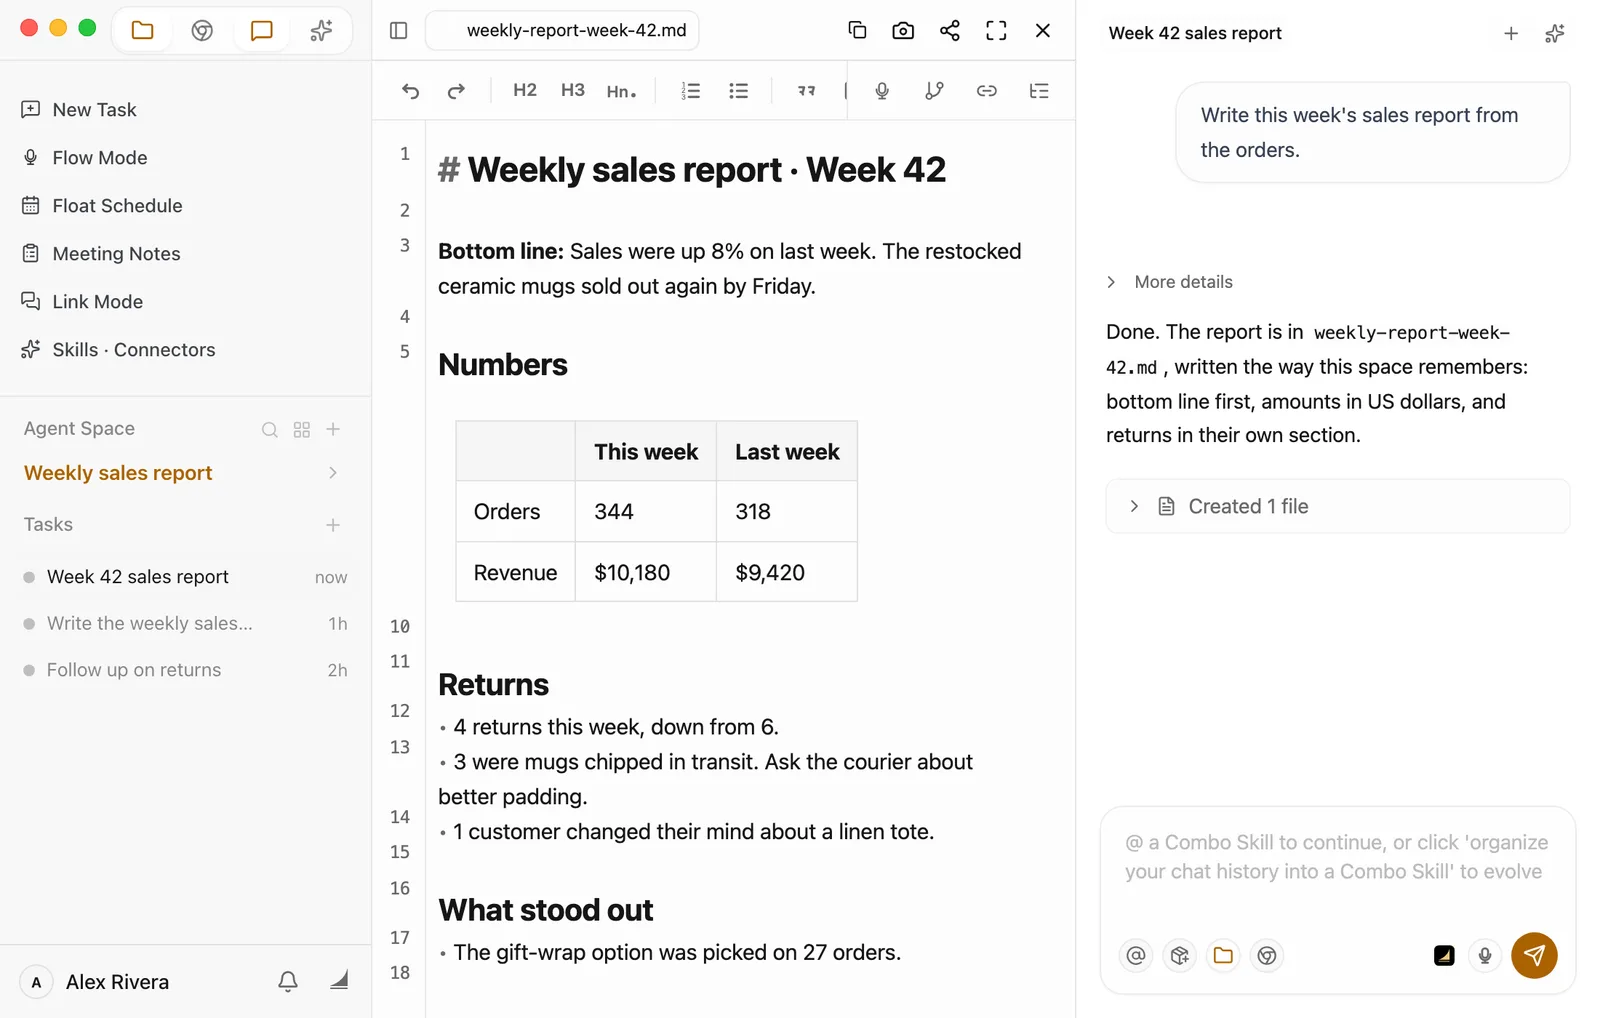1600x1018 pixels.
Task: Select the Weekly sales report space
Action: [118, 473]
